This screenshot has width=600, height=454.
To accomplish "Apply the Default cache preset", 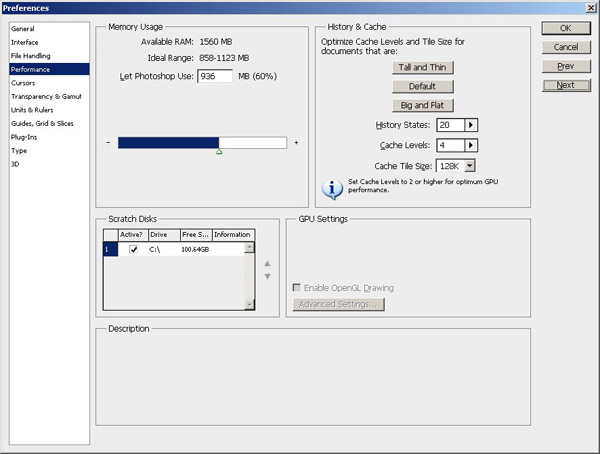I will tap(422, 87).
